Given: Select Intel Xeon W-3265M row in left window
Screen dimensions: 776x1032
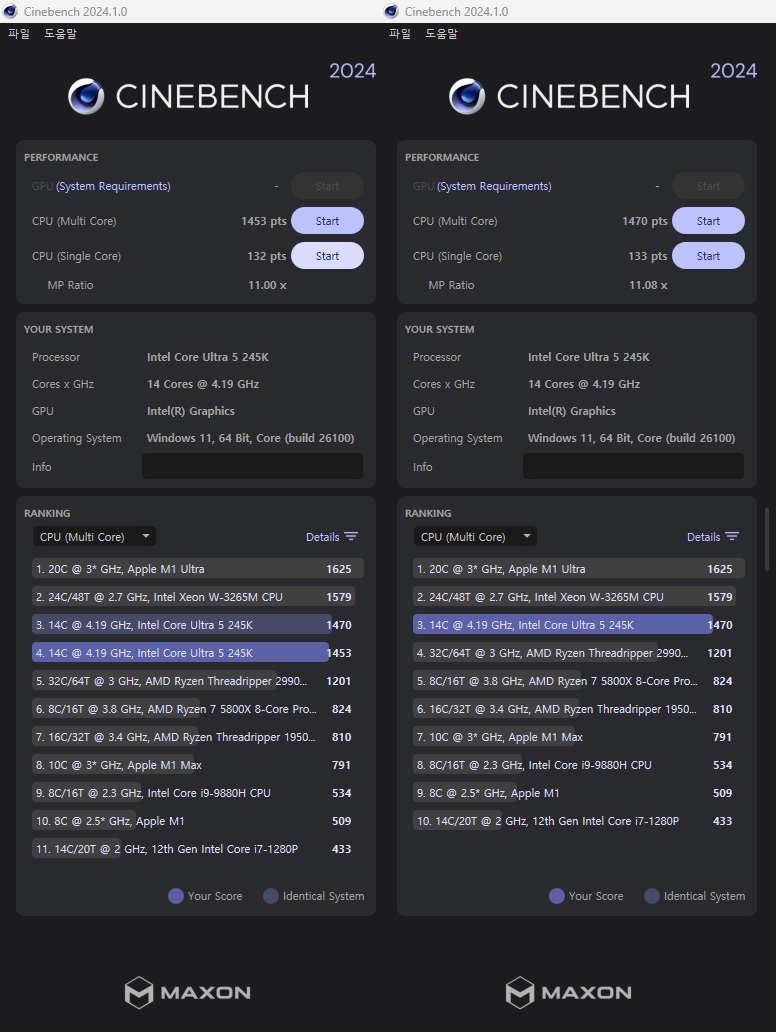Looking at the screenshot, I should pyautogui.click(x=197, y=597).
